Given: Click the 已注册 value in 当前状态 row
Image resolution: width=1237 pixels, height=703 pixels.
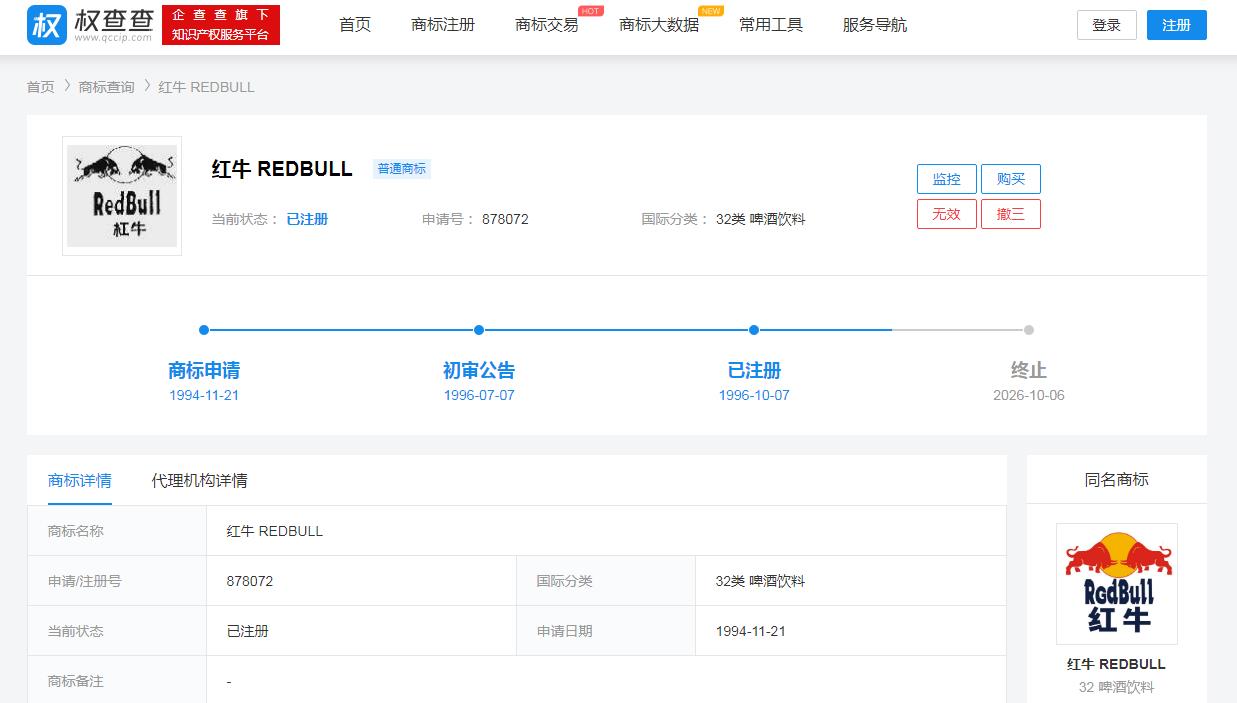Looking at the screenshot, I should click(361, 631).
